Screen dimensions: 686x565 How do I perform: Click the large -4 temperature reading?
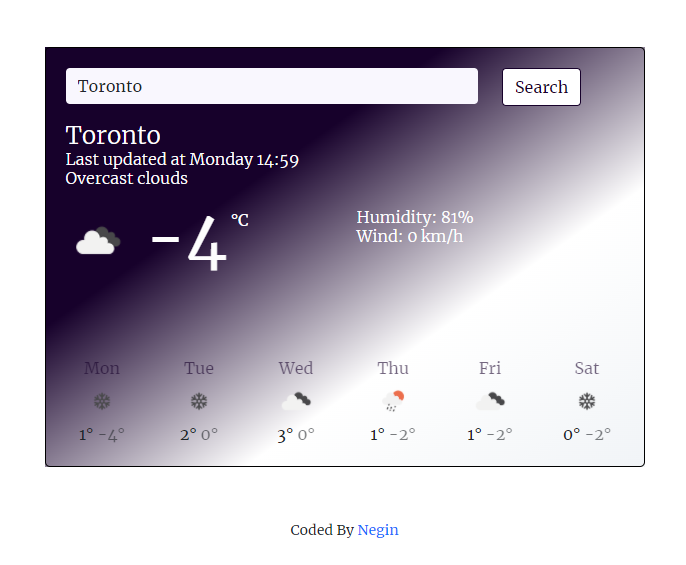pyautogui.click(x=190, y=244)
